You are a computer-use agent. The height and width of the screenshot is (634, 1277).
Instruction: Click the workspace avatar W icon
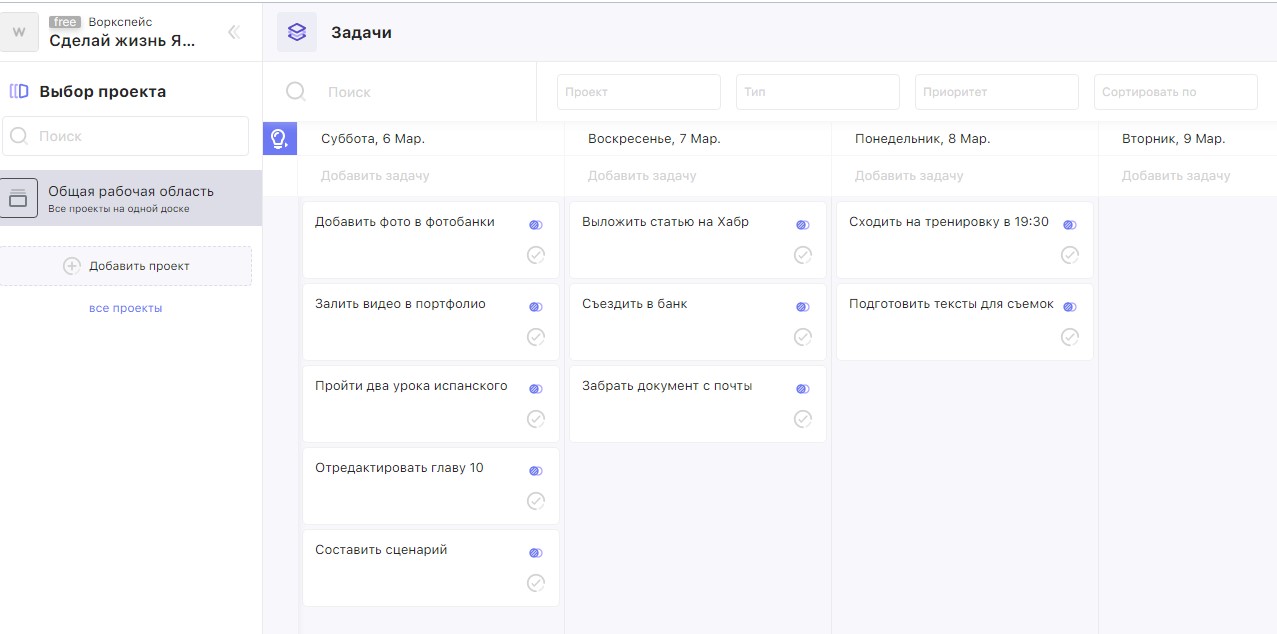tap(19, 32)
